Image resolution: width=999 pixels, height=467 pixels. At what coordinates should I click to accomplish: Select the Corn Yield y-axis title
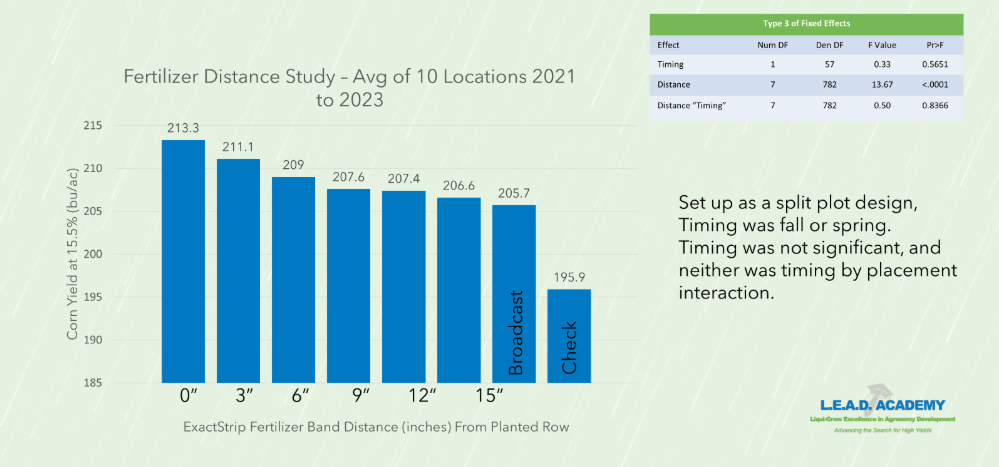73,254
